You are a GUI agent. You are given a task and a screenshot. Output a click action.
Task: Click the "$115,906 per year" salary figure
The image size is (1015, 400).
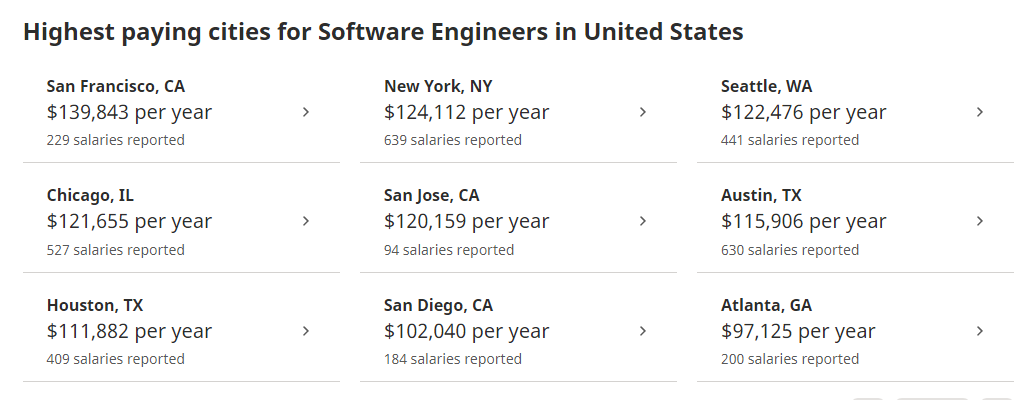803,221
